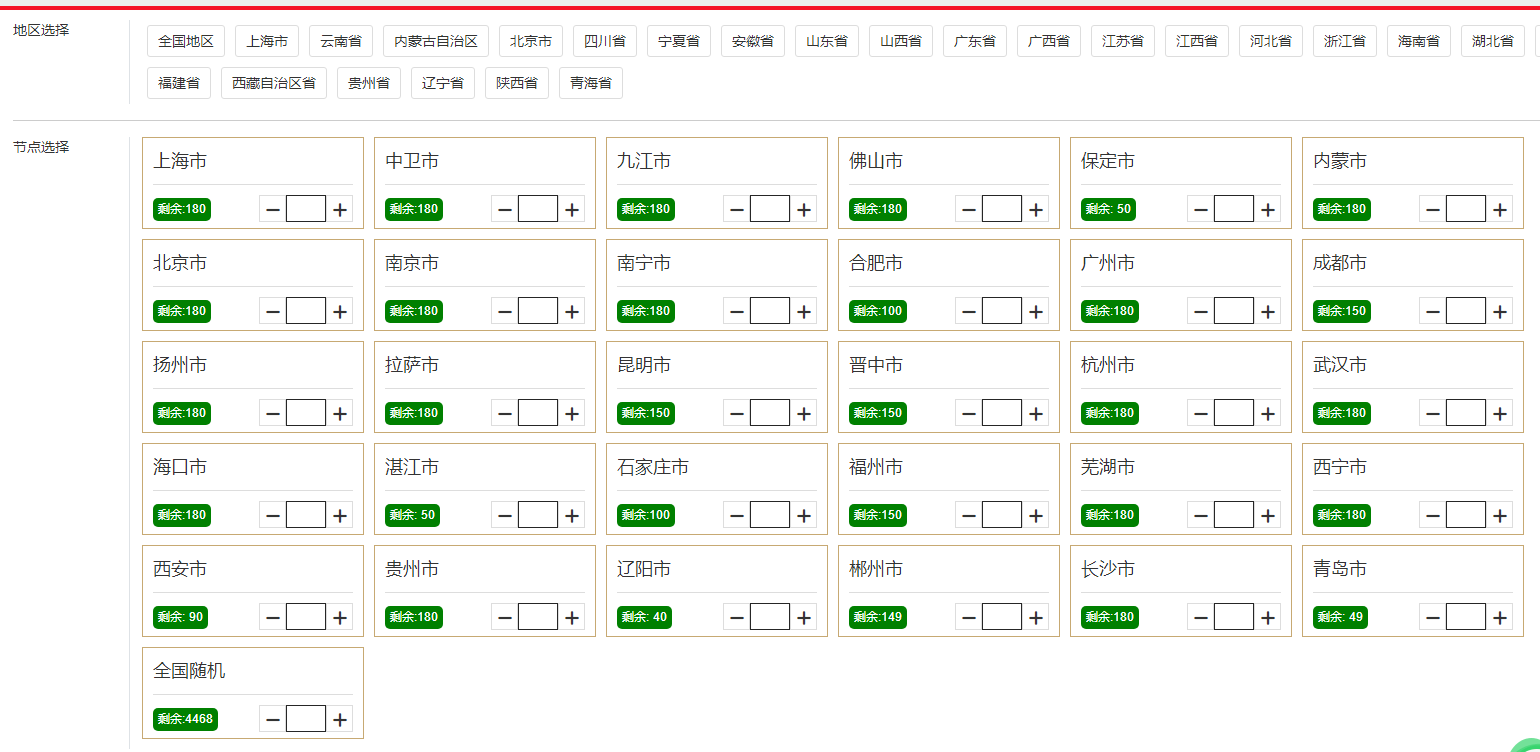Increase 全国随机 node quantity
Image resolution: width=1540 pixels, height=752 pixels.
click(x=340, y=719)
